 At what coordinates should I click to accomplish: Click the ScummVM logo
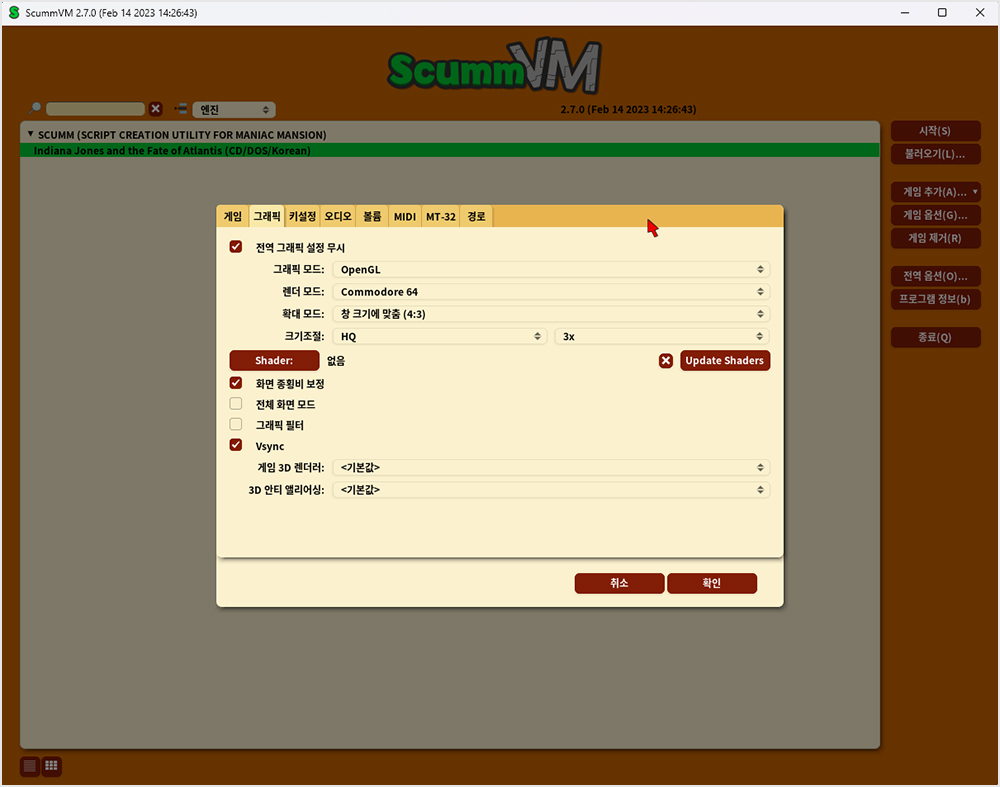pos(495,66)
